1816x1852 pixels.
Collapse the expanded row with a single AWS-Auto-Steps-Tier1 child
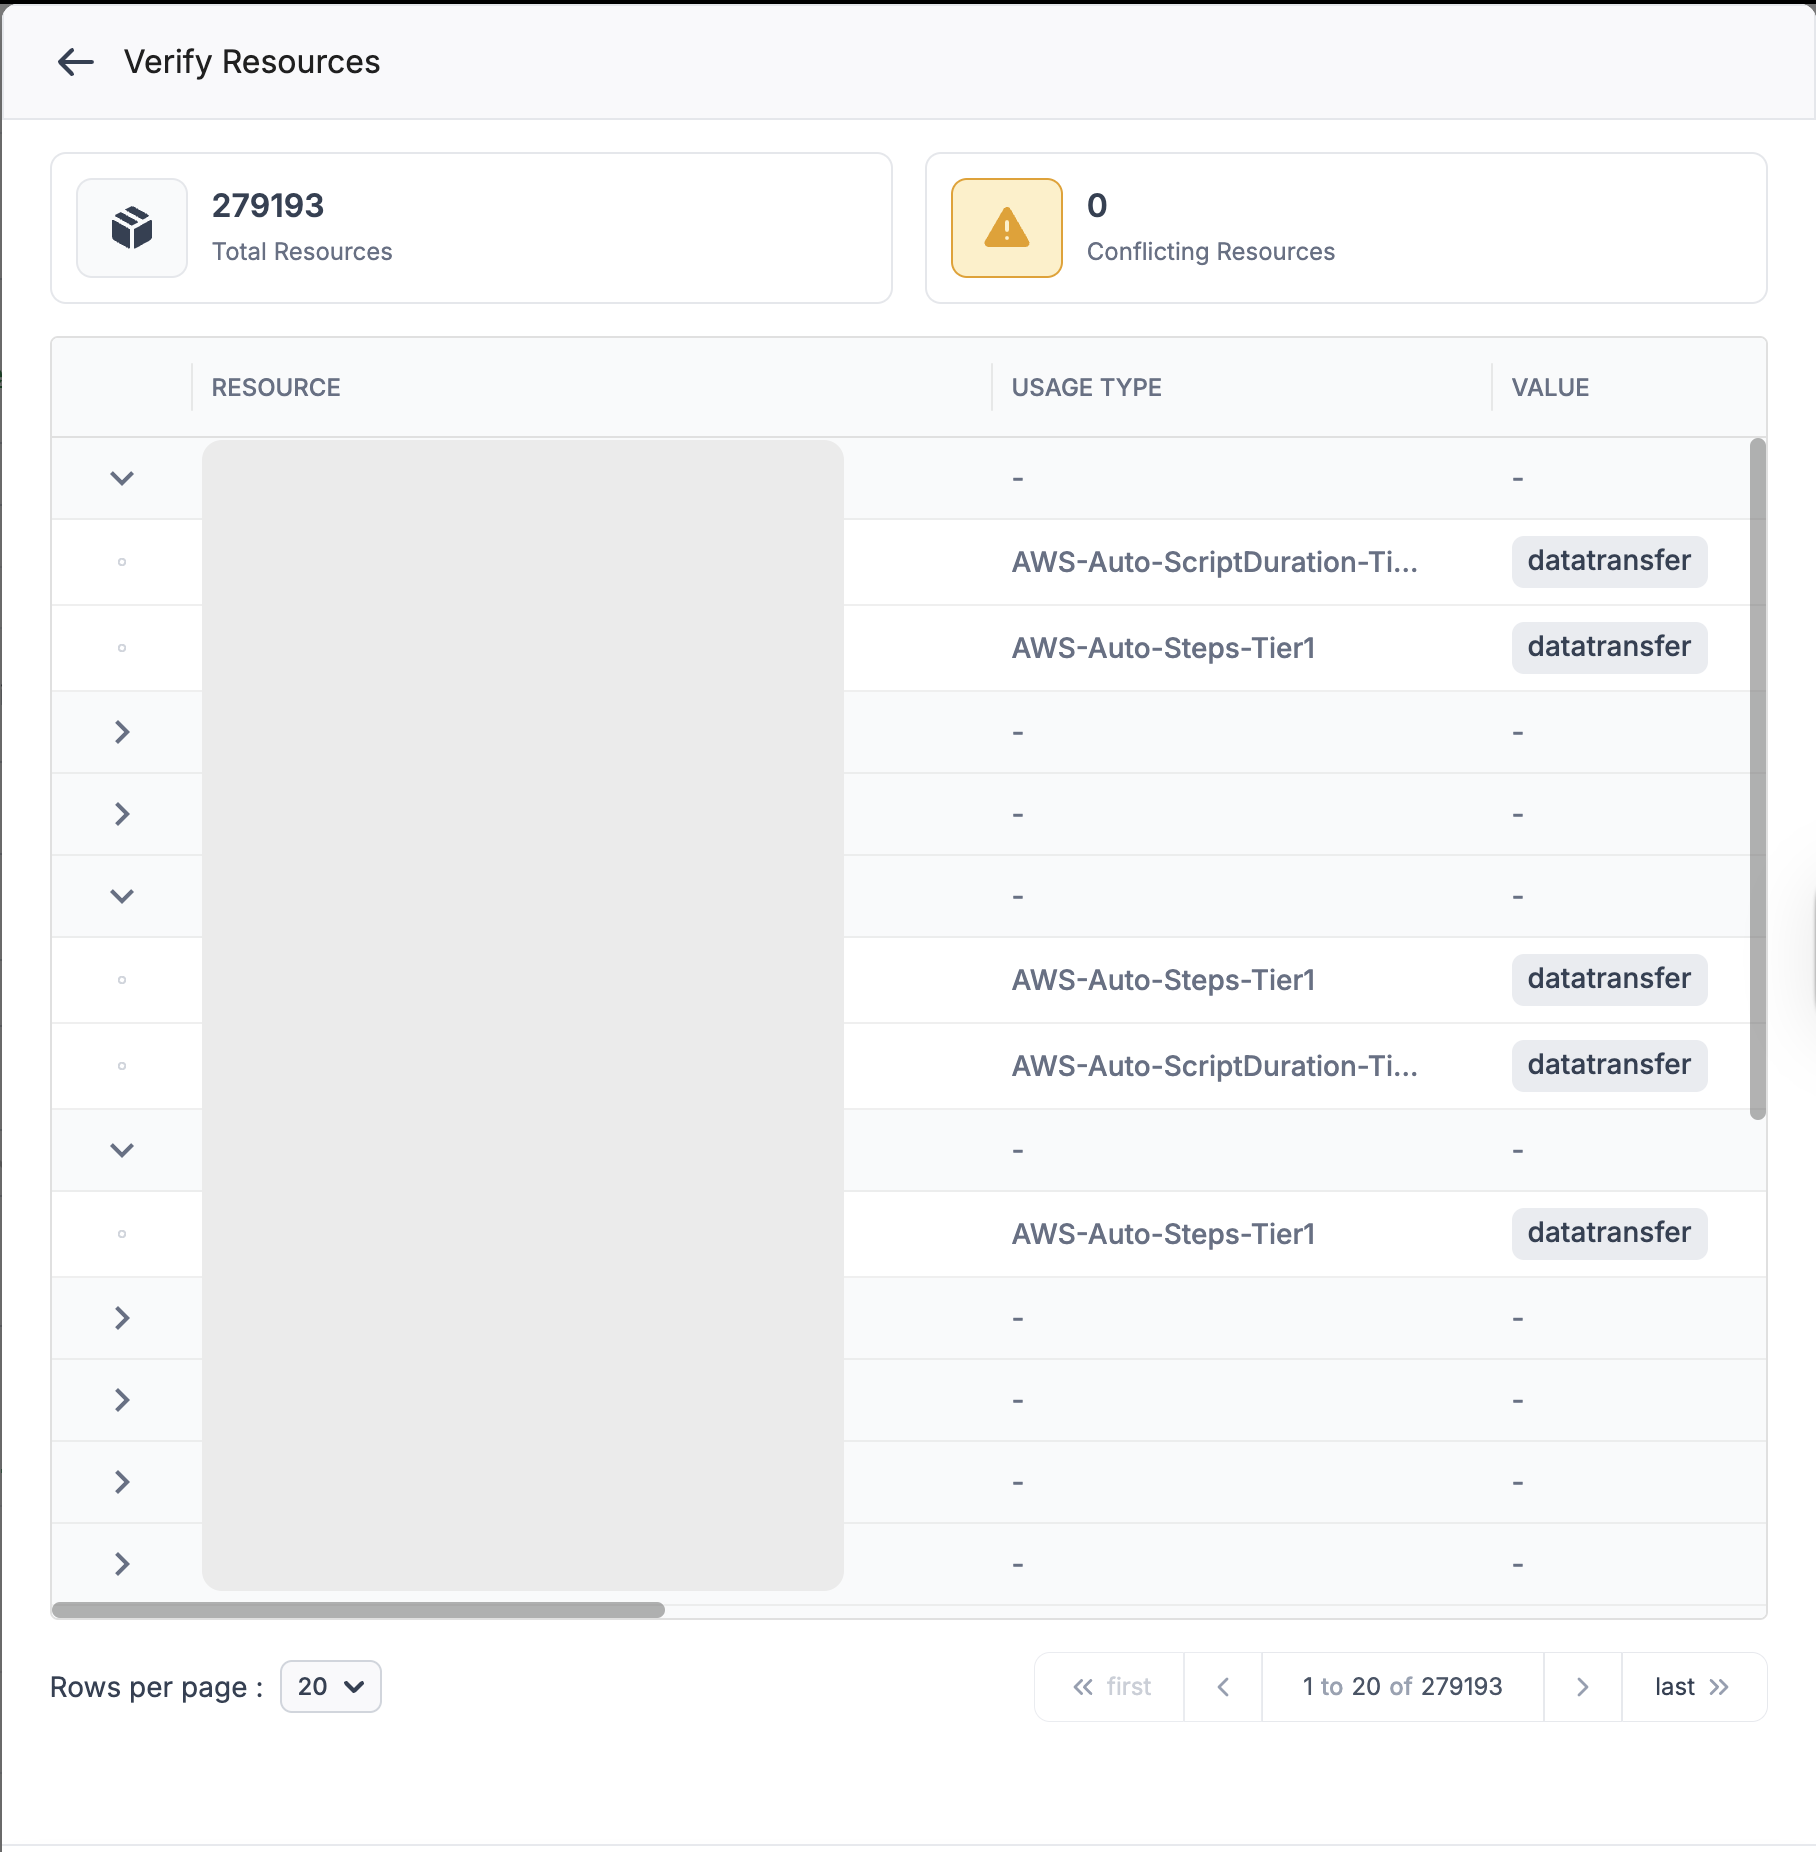(122, 1150)
